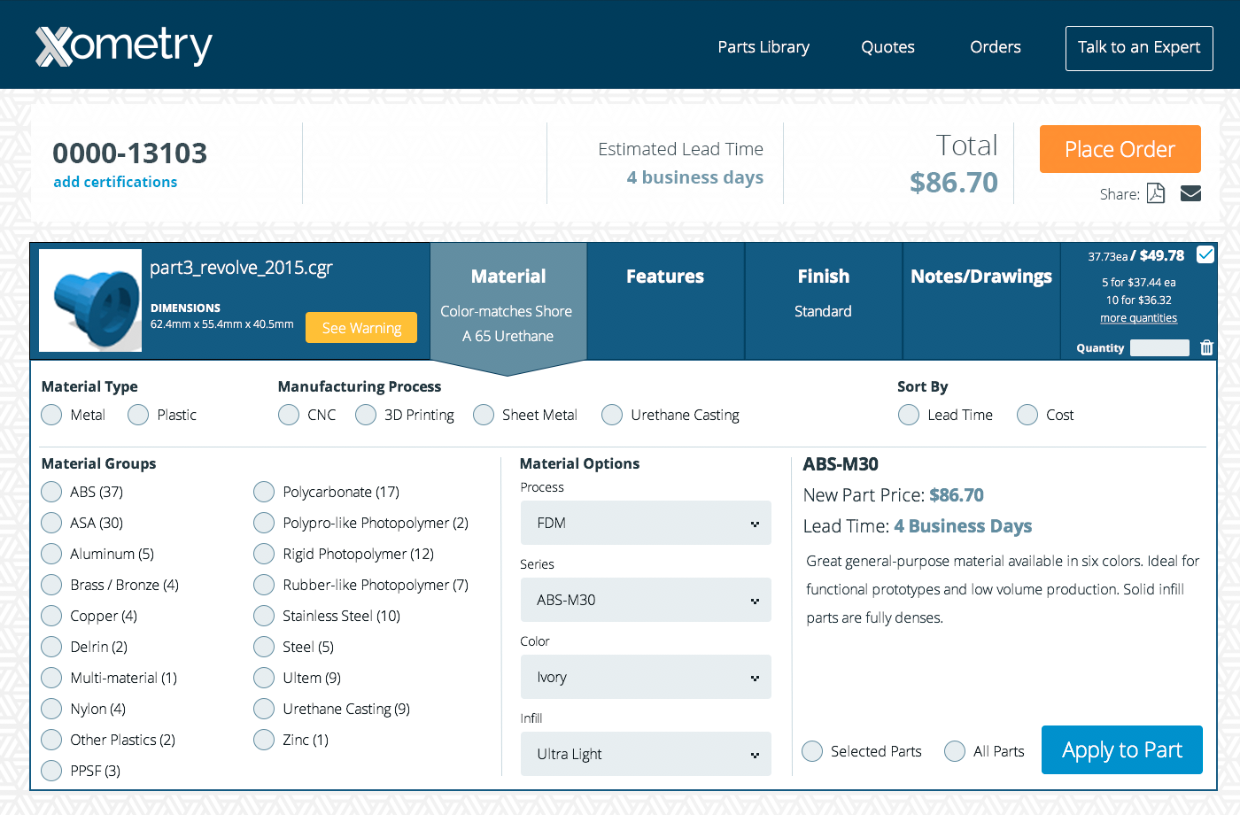Download quote as PDF icon
The width and height of the screenshot is (1240, 815).
click(x=1156, y=194)
